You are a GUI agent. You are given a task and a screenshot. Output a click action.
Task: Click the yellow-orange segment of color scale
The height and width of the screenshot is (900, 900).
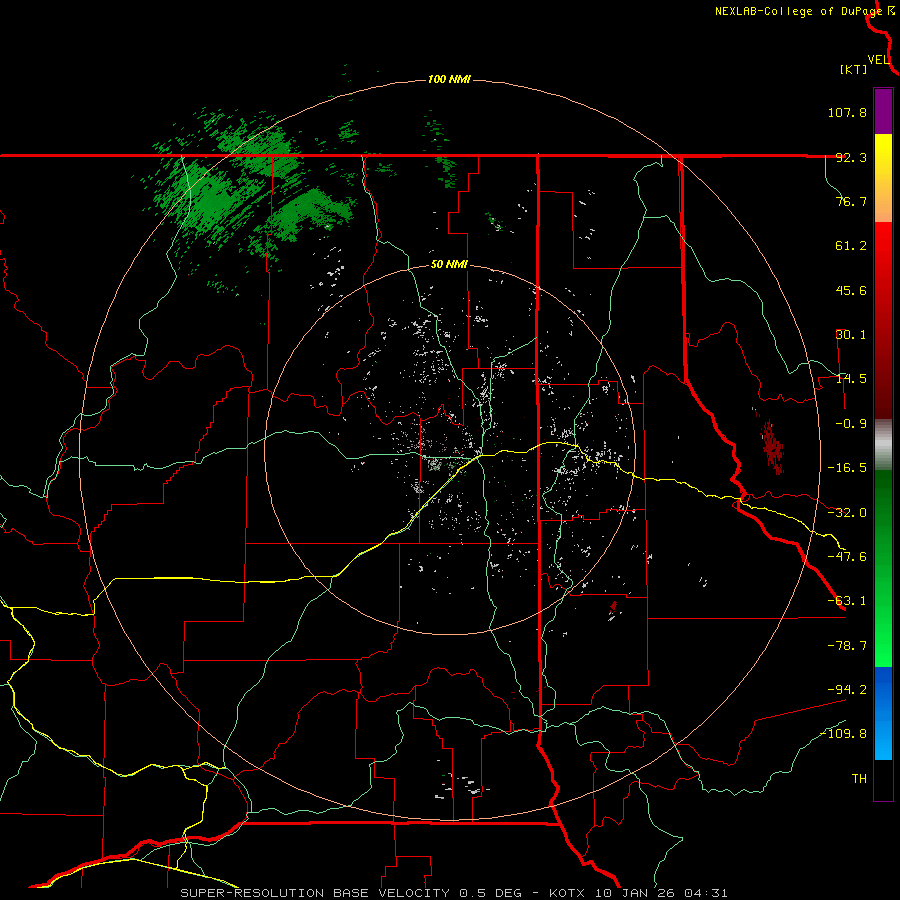pyautogui.click(x=883, y=178)
